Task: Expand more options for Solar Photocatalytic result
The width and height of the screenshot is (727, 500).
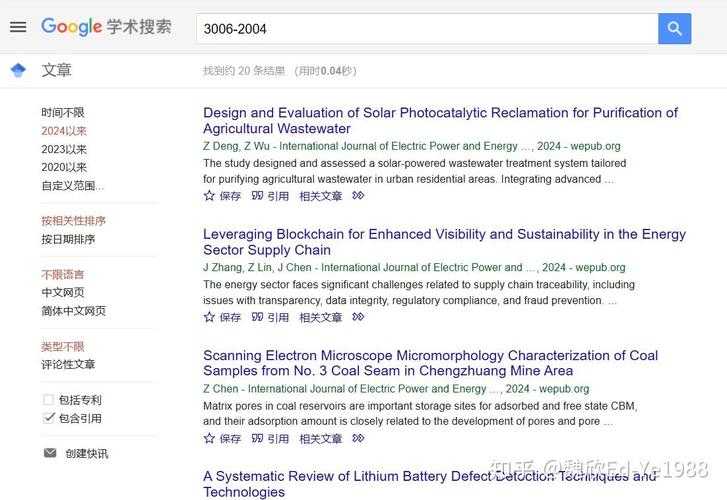Action: [358, 196]
